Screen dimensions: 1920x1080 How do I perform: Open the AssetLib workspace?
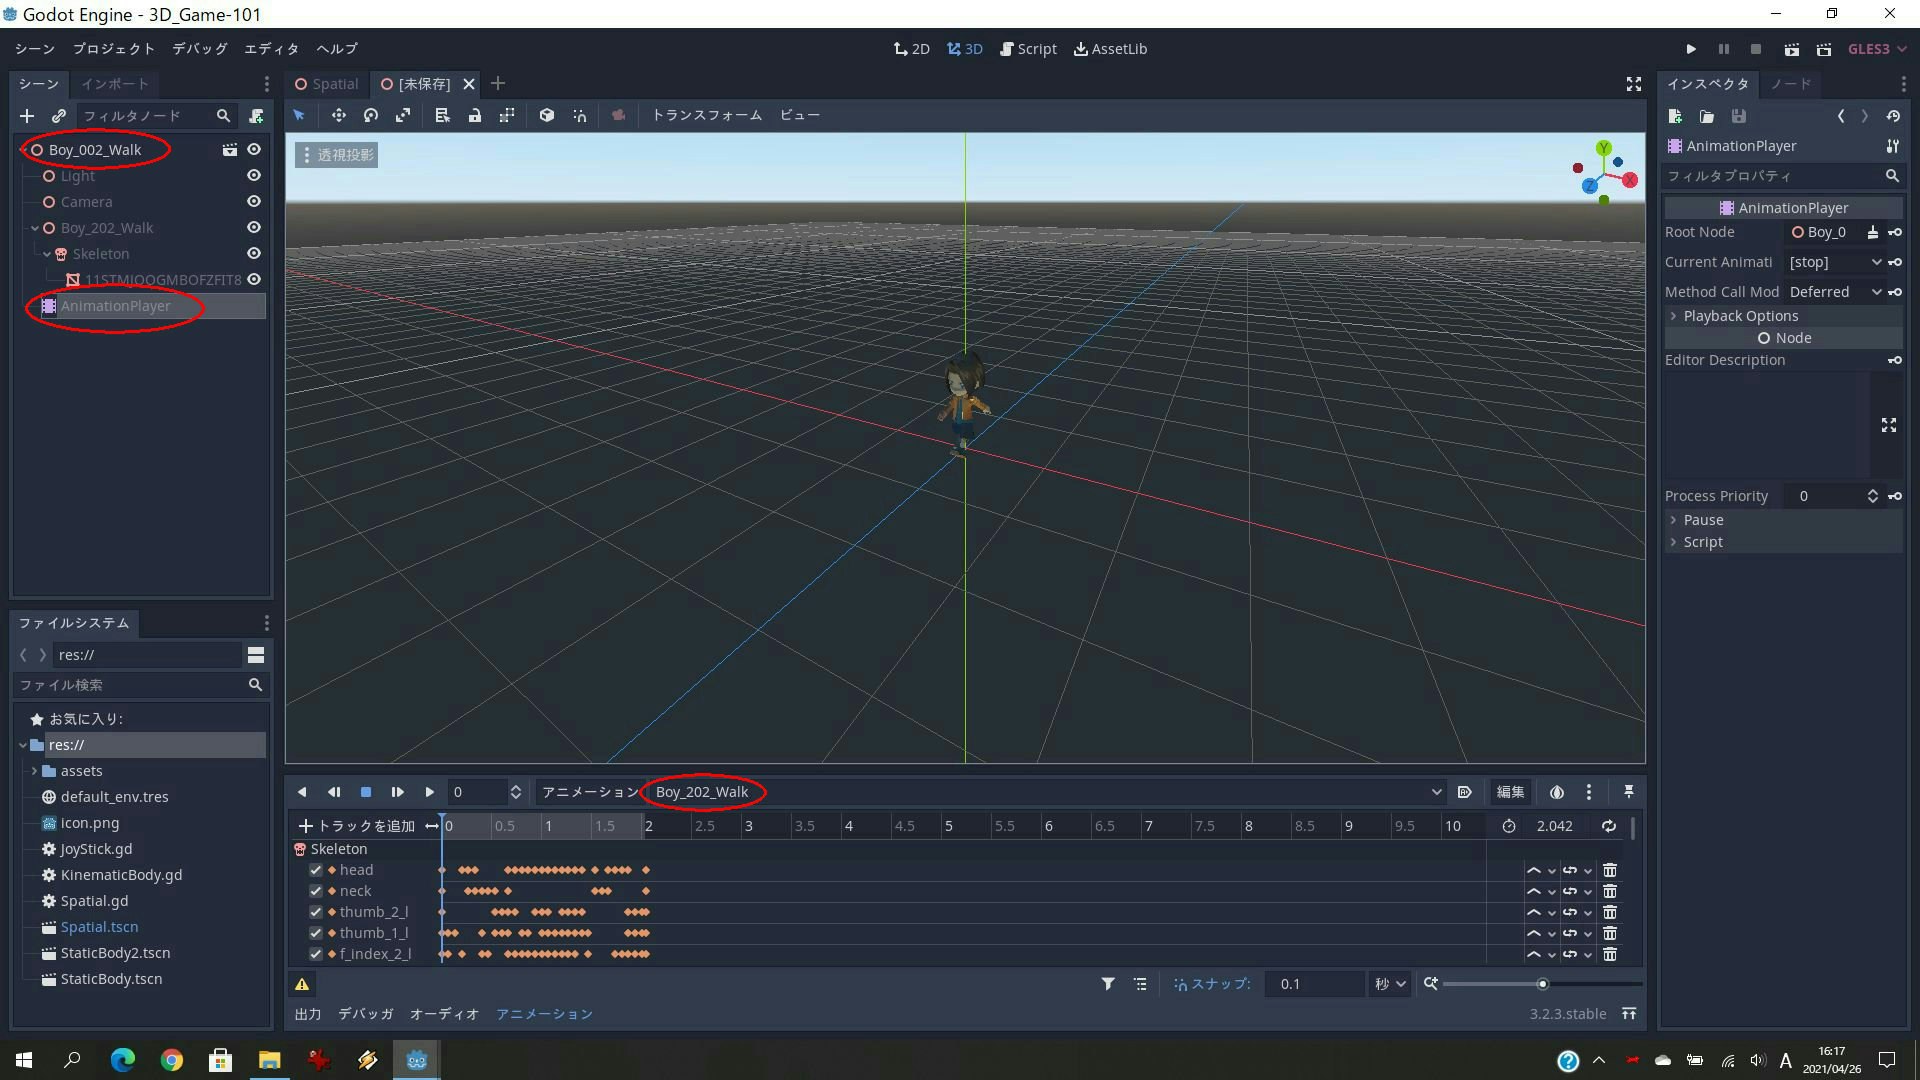(x=1110, y=48)
